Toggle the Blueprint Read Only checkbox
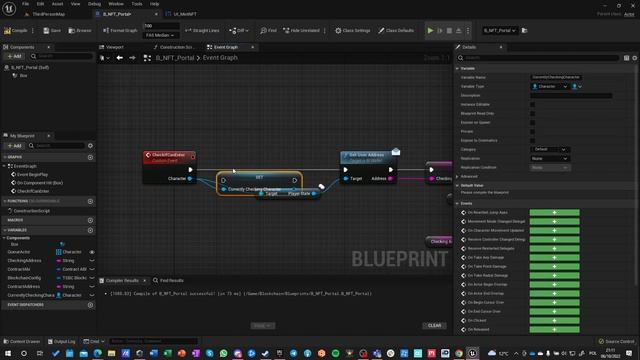The image size is (640, 360). coord(532,113)
